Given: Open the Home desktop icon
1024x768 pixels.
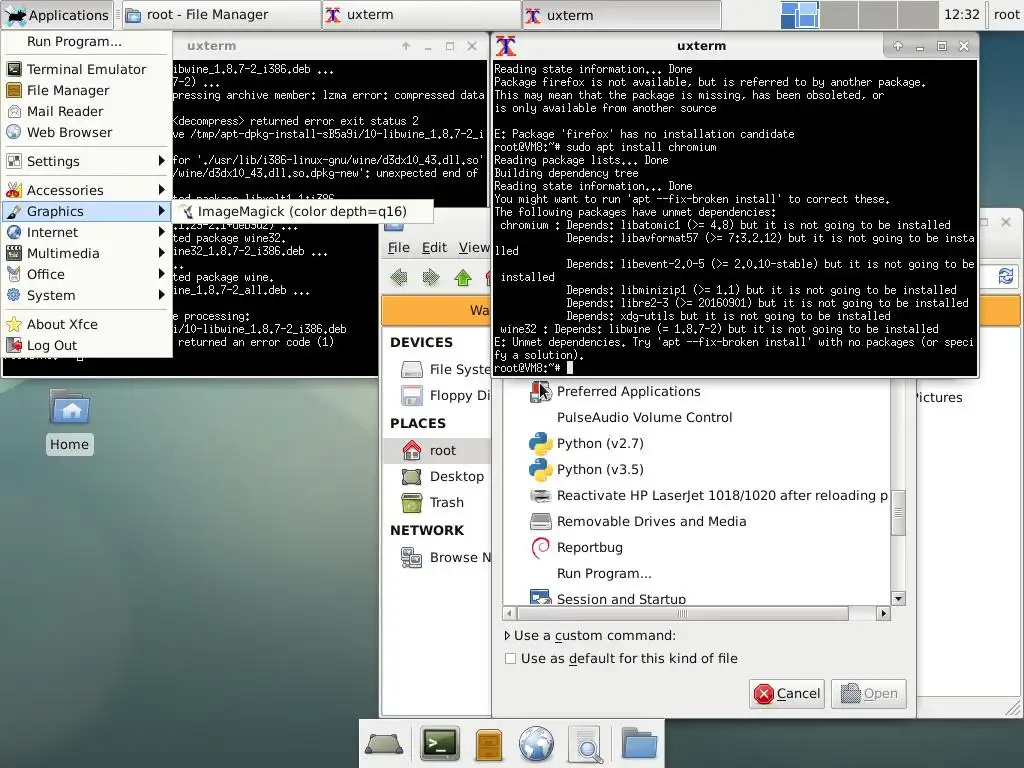Looking at the screenshot, I should [x=69, y=421].
